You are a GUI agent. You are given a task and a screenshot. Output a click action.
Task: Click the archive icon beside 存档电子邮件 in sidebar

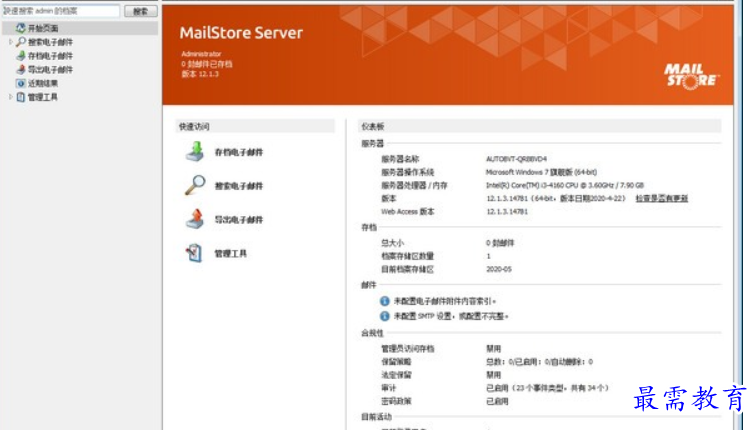21,56
